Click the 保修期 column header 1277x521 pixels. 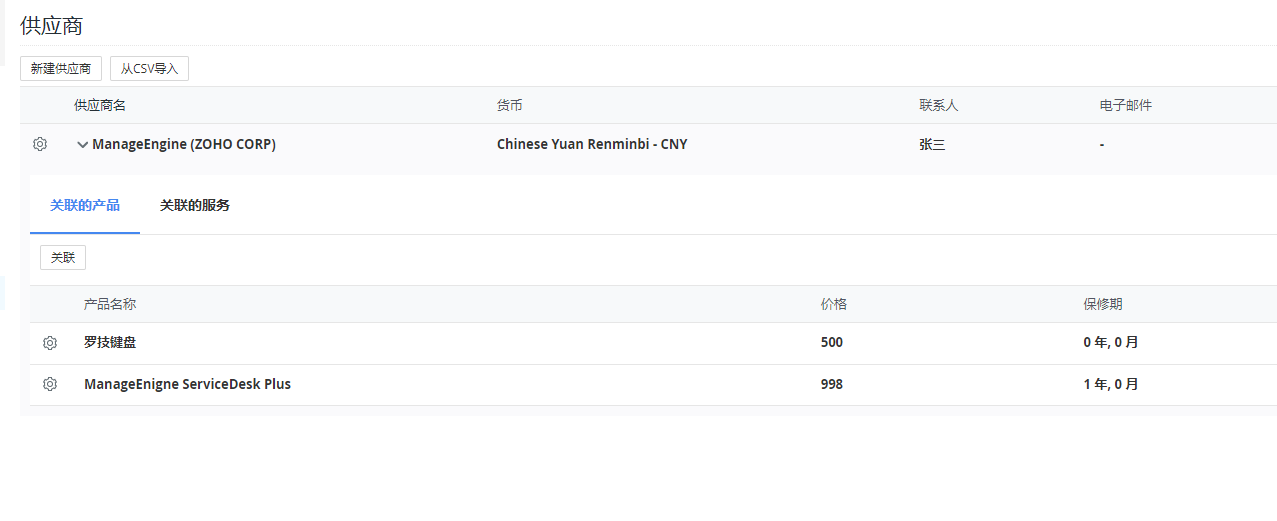coord(1103,304)
